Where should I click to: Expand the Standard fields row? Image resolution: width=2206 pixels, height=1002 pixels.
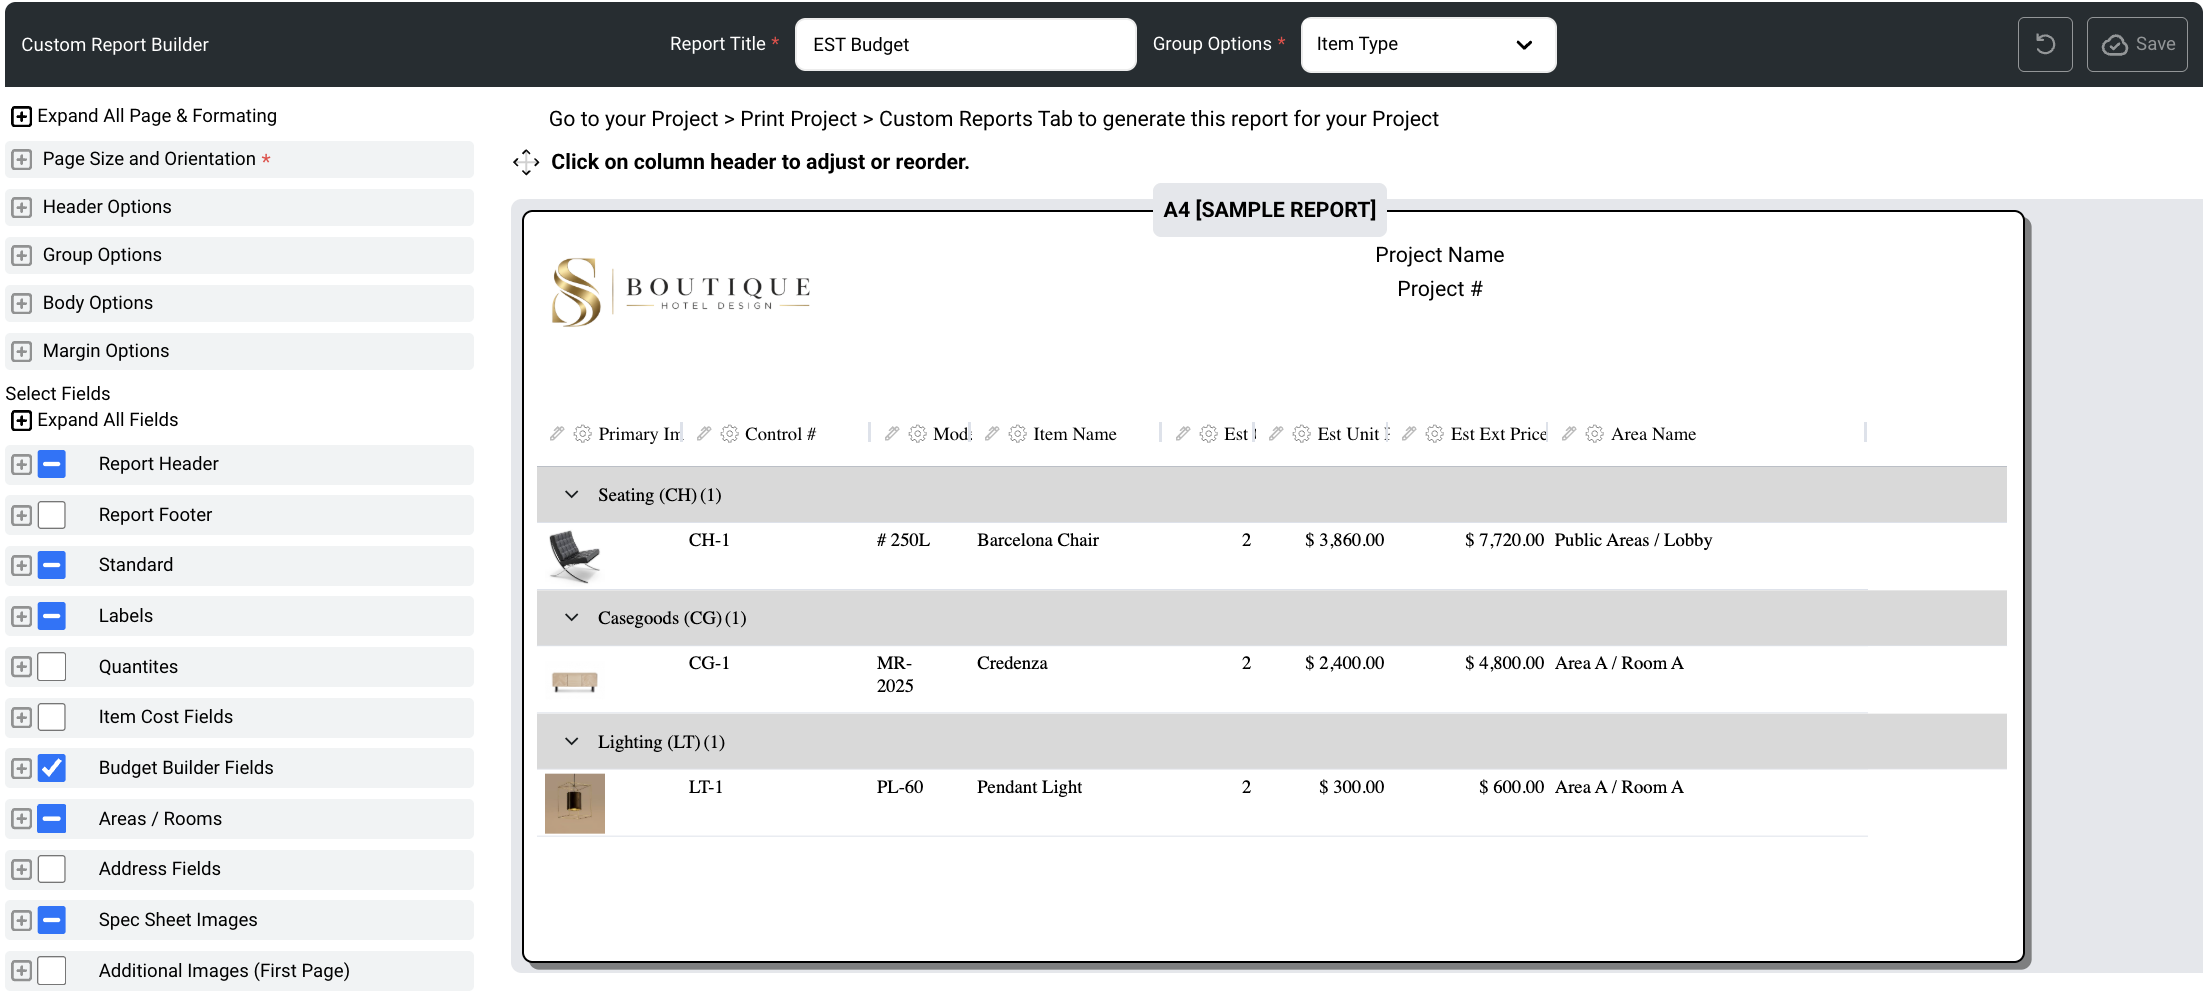21,565
